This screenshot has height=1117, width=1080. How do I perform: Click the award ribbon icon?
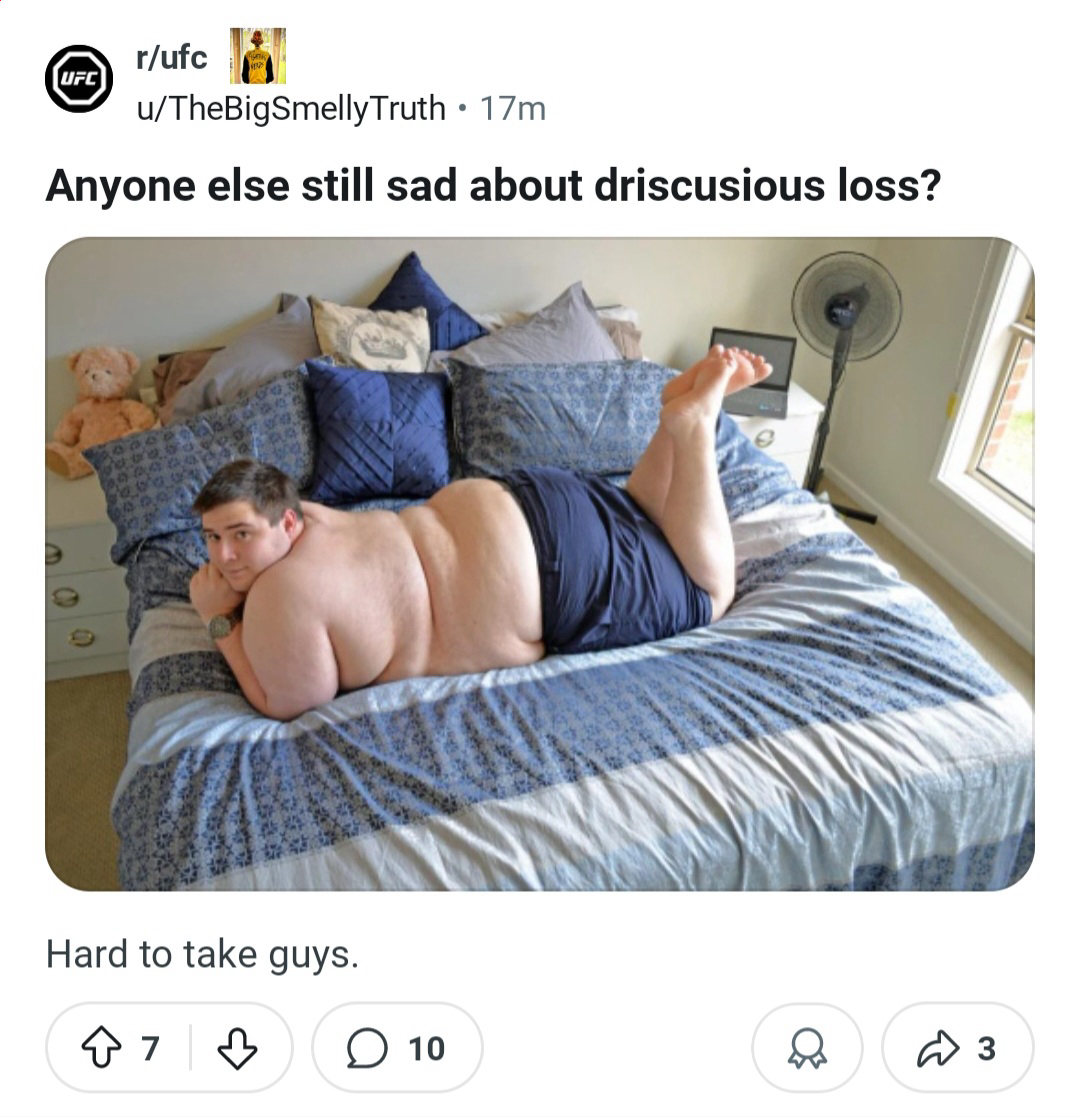pyautogui.click(x=806, y=1049)
